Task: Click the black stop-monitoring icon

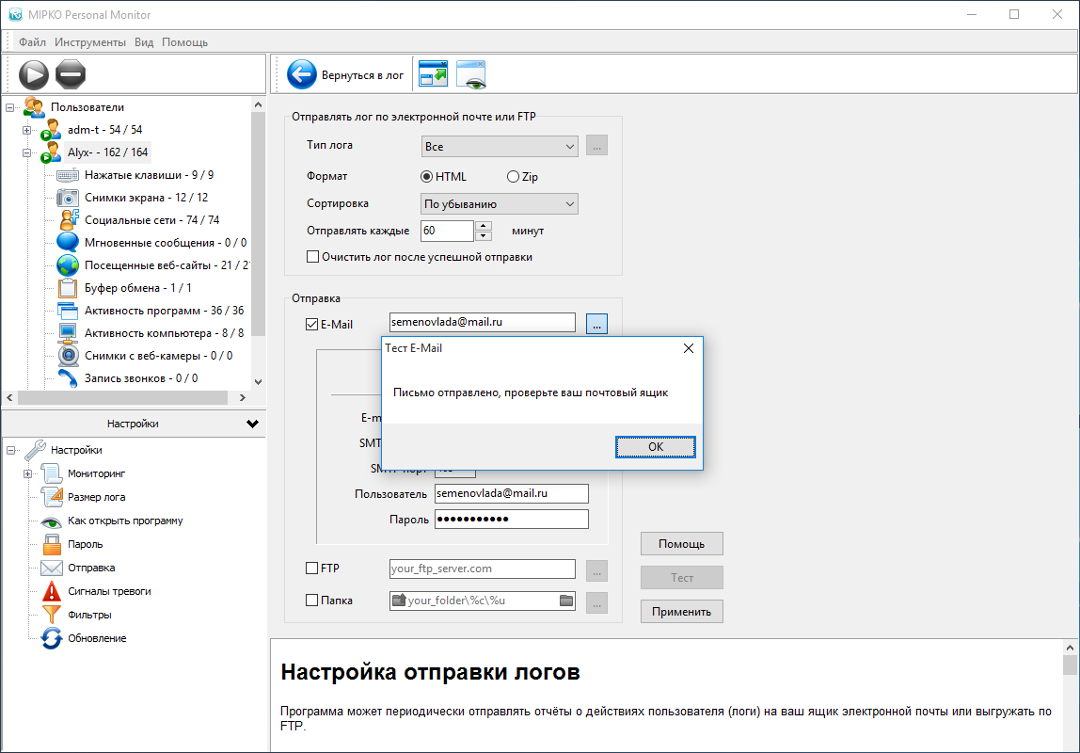Action: [x=71, y=74]
